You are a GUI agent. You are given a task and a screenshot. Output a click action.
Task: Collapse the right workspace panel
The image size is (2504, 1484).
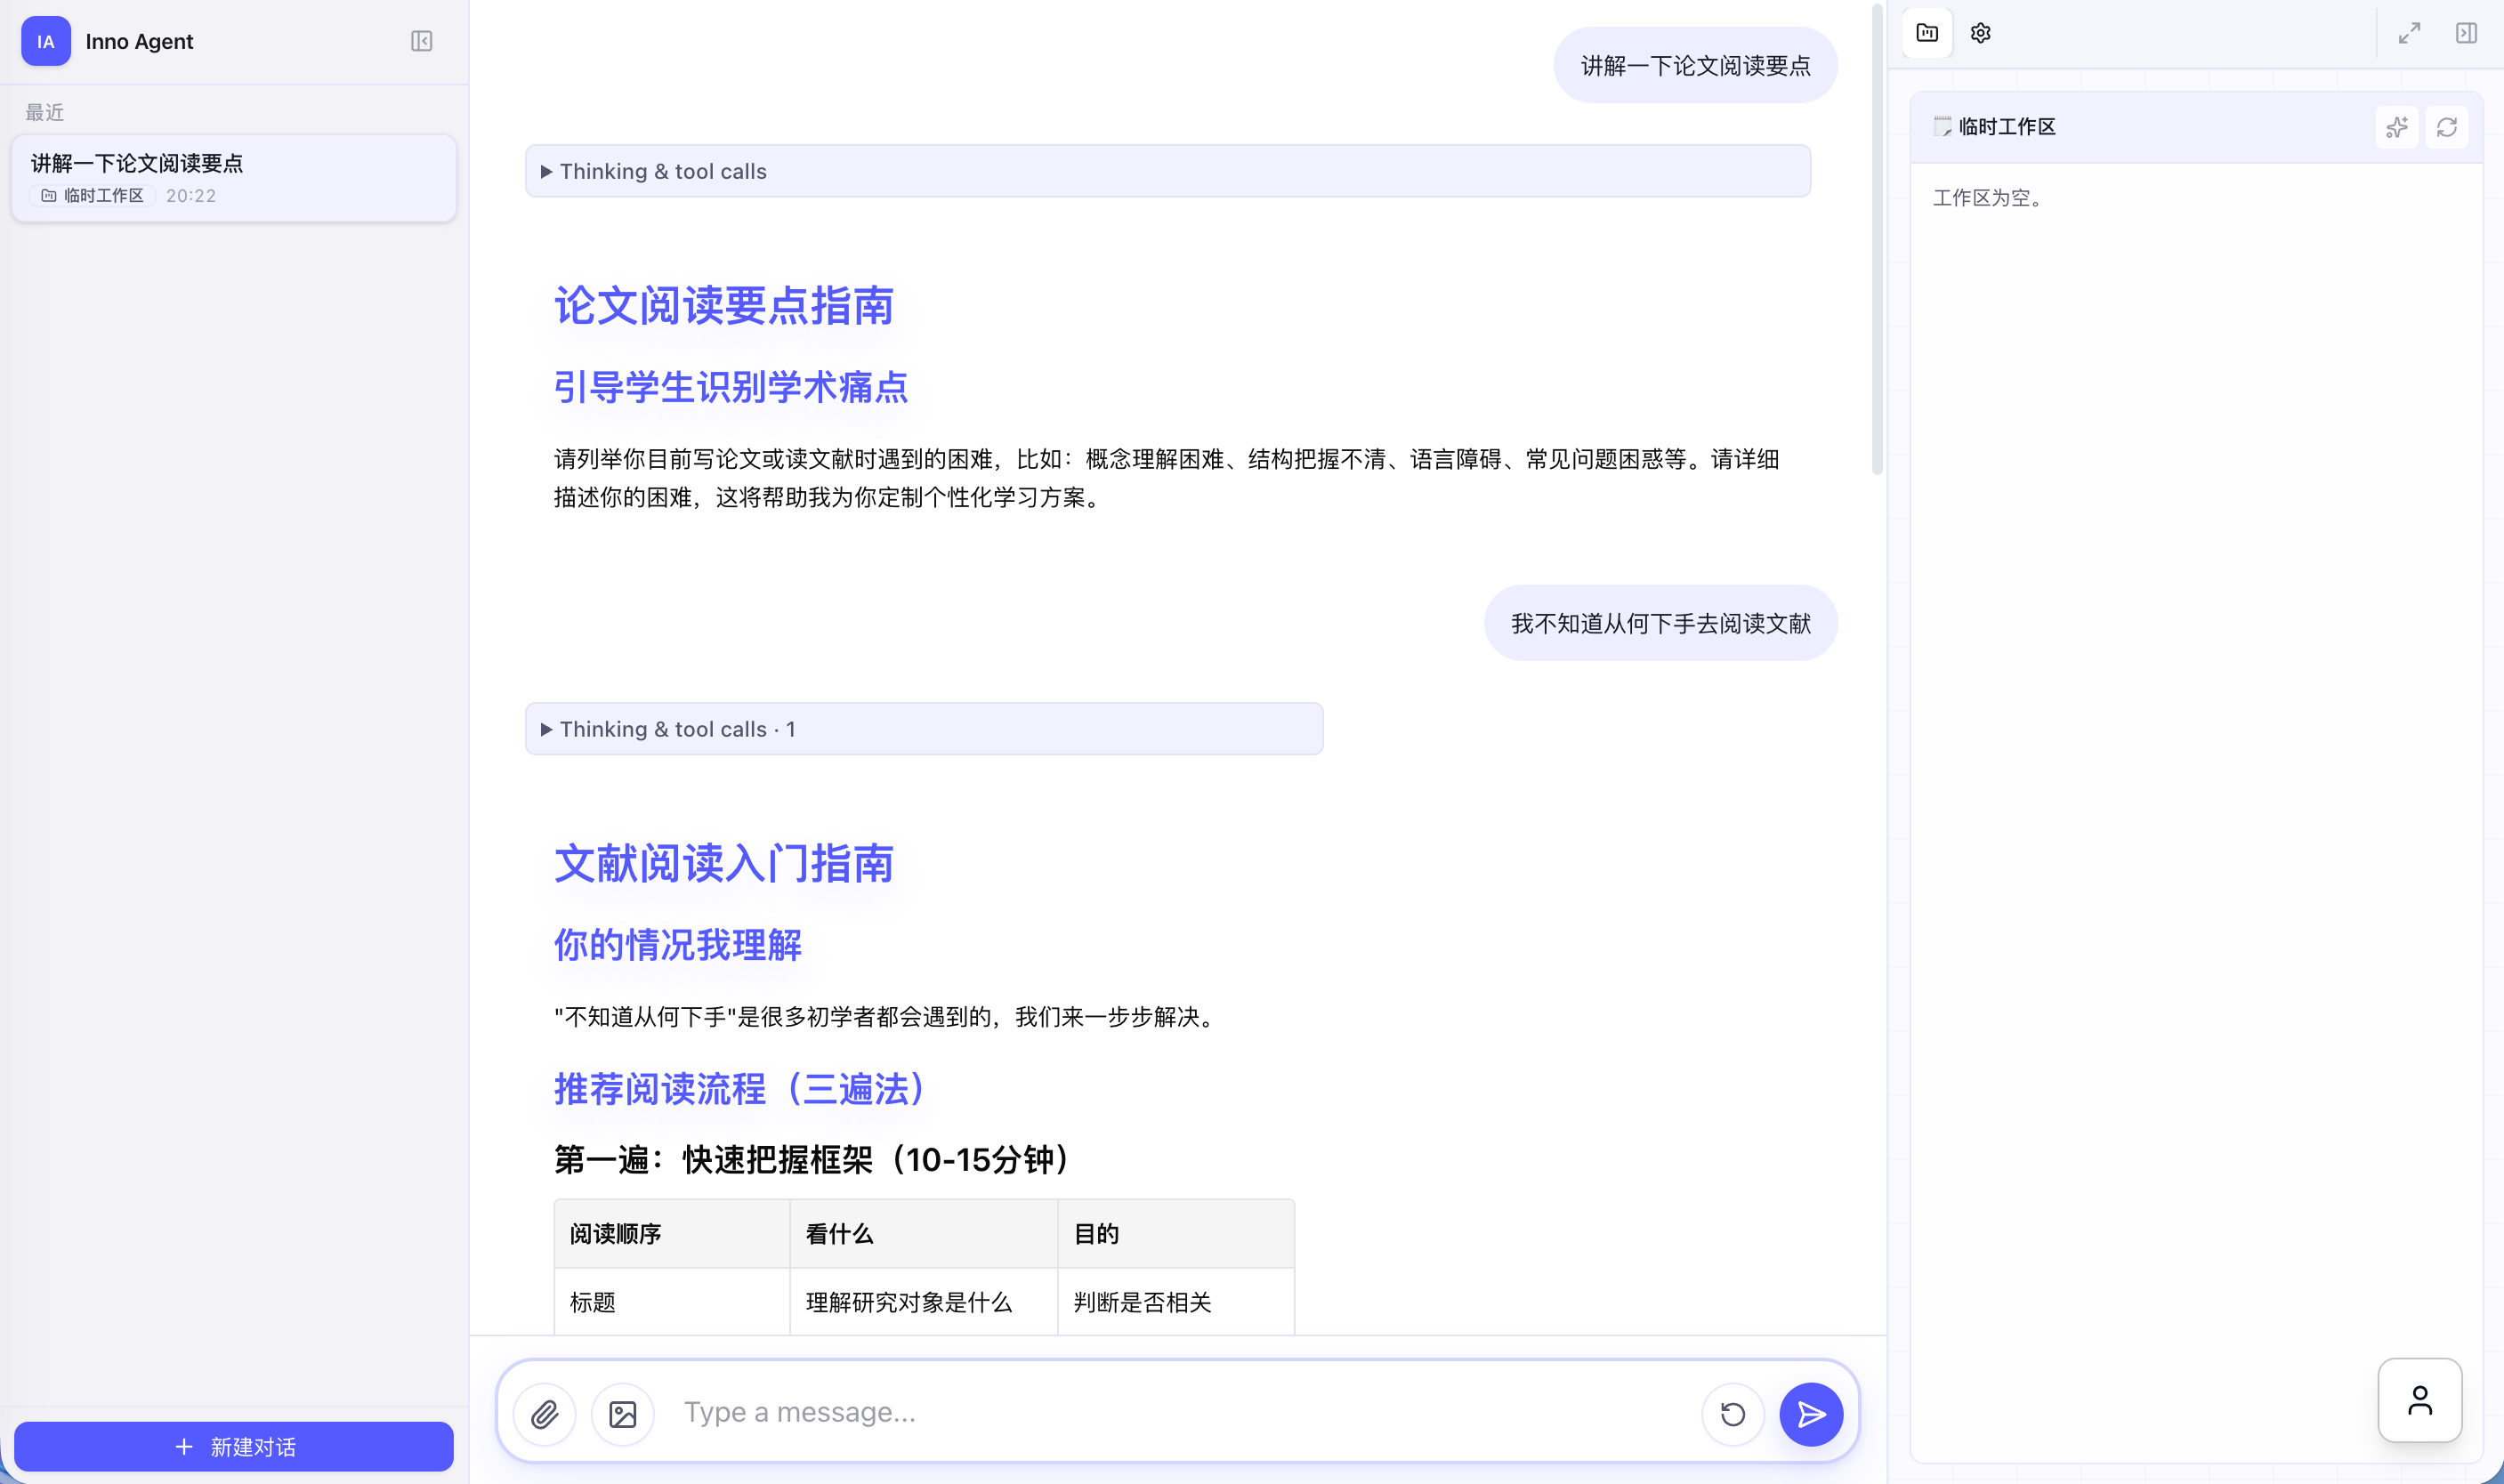(x=2466, y=33)
